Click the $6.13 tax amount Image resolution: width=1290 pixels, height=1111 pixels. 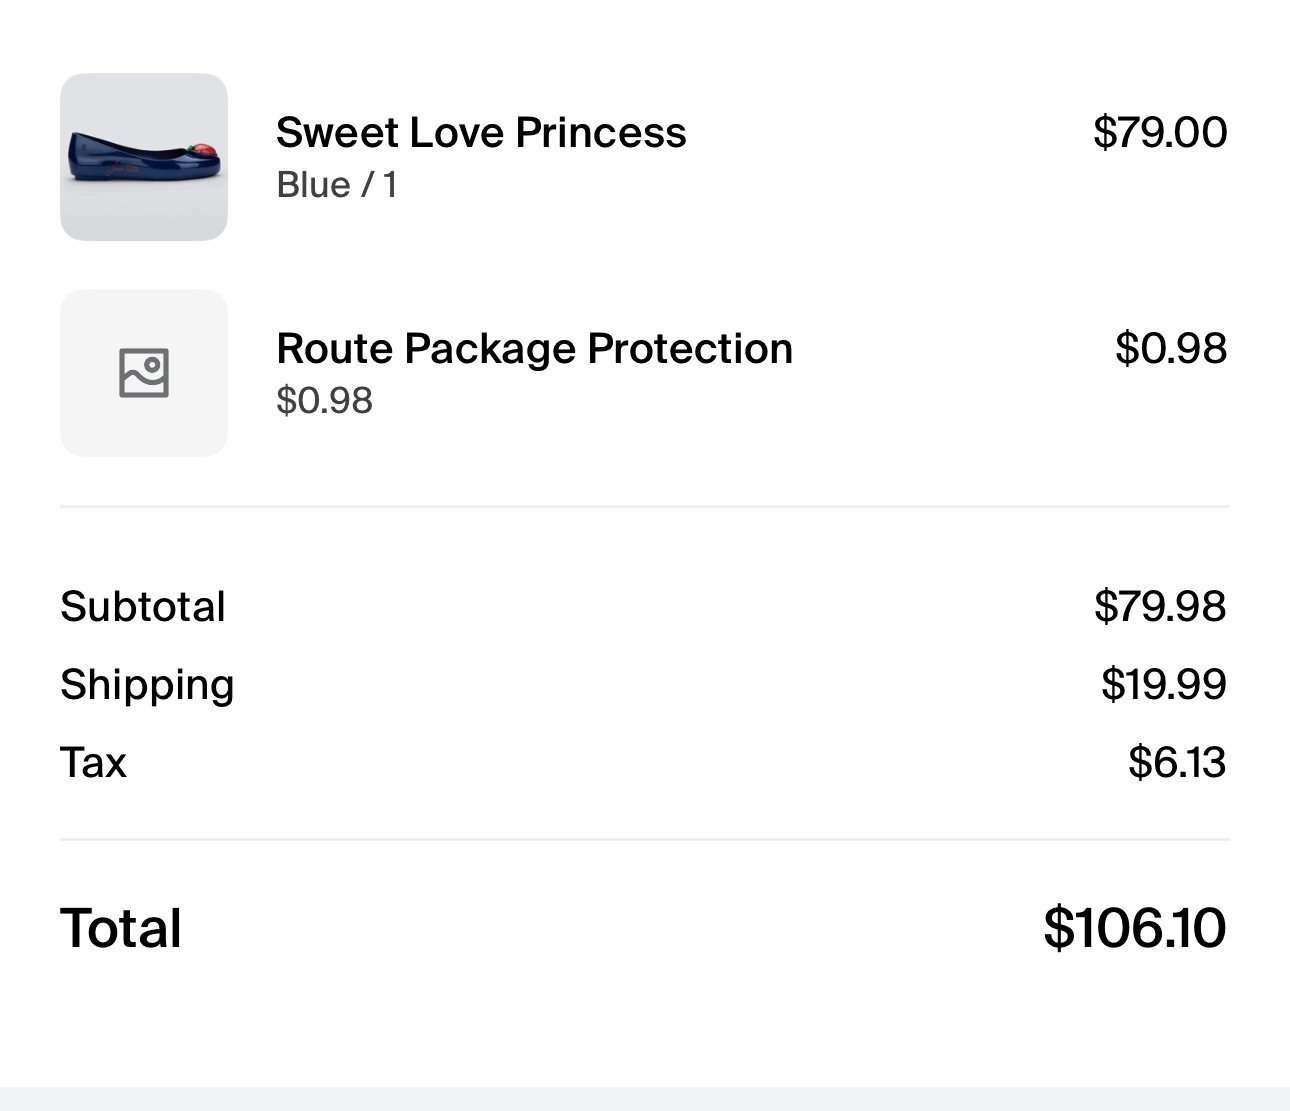[x=1177, y=762]
